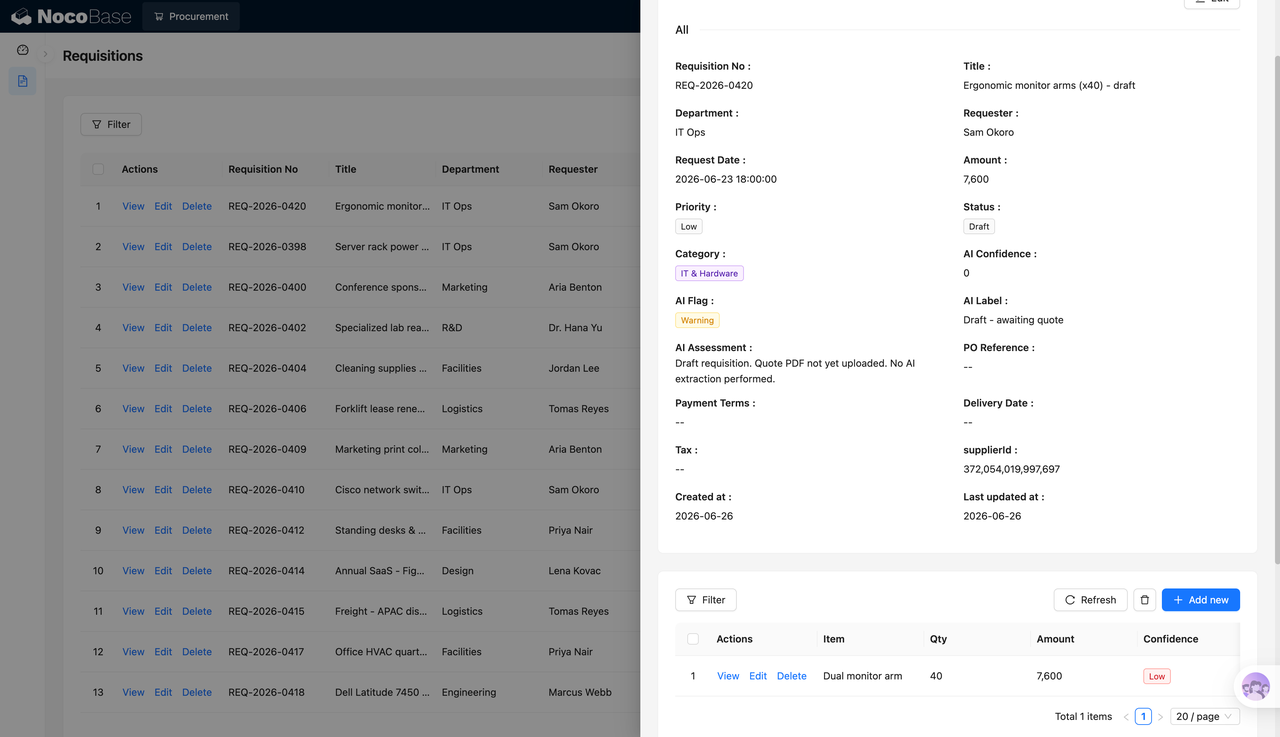Click the drawer vertical scrollbar
The width and height of the screenshot is (1280, 737).
pyautogui.click(x=1276, y=310)
